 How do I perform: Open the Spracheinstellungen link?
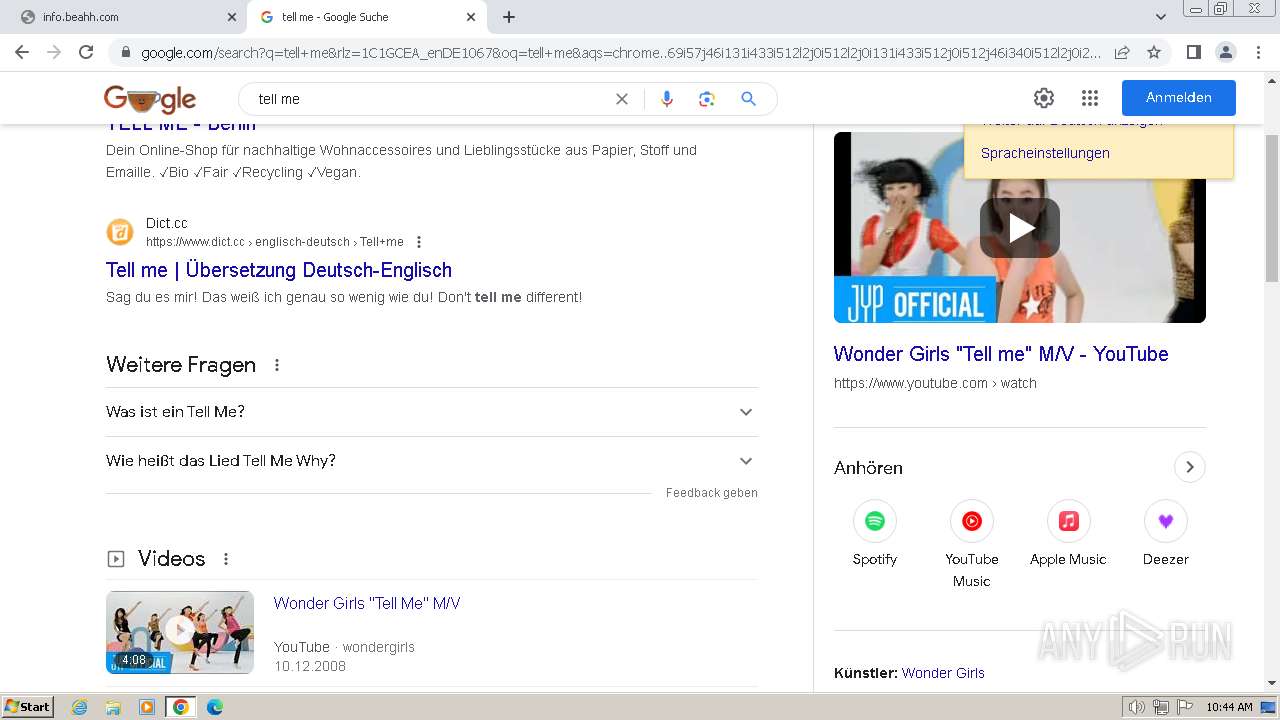coord(1045,153)
